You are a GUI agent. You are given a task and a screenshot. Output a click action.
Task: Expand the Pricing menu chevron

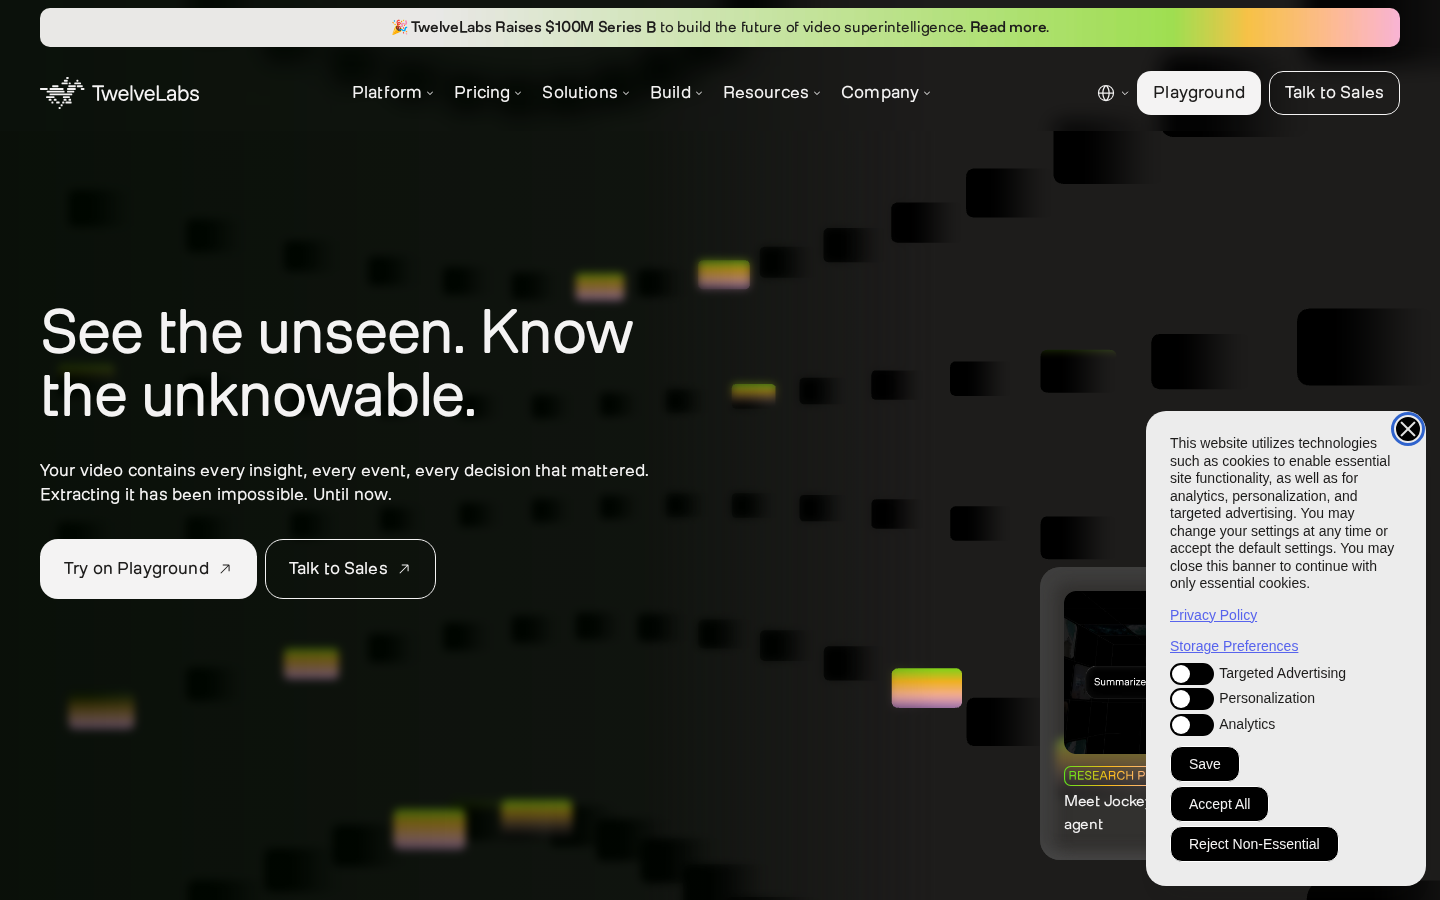point(518,93)
